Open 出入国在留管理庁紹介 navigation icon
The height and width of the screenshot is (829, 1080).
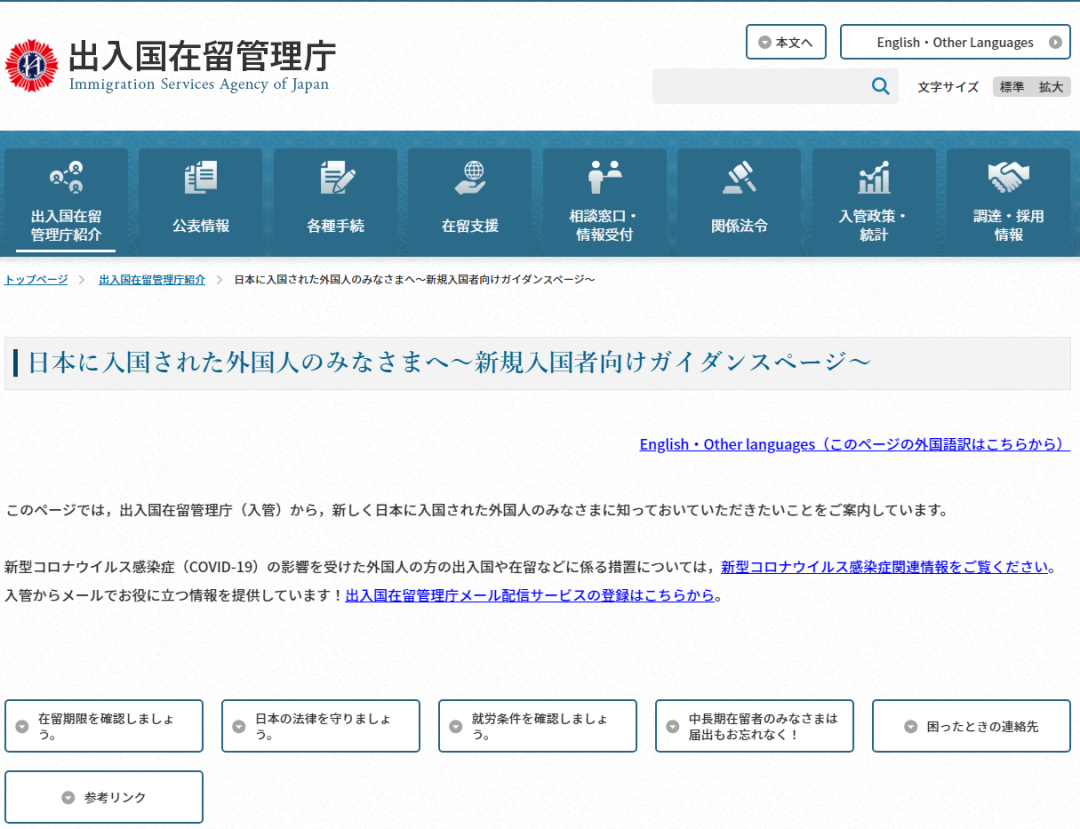[66, 178]
